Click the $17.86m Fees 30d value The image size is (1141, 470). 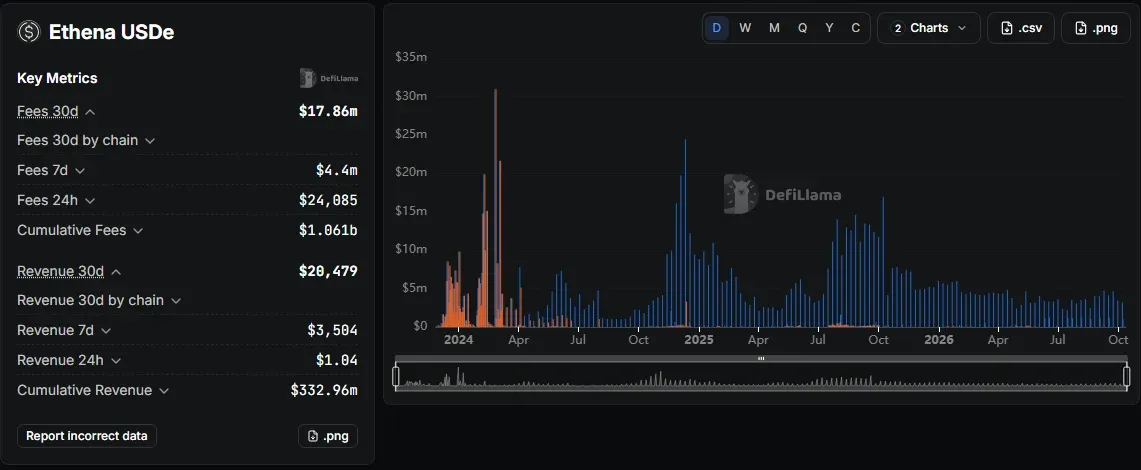coord(328,111)
